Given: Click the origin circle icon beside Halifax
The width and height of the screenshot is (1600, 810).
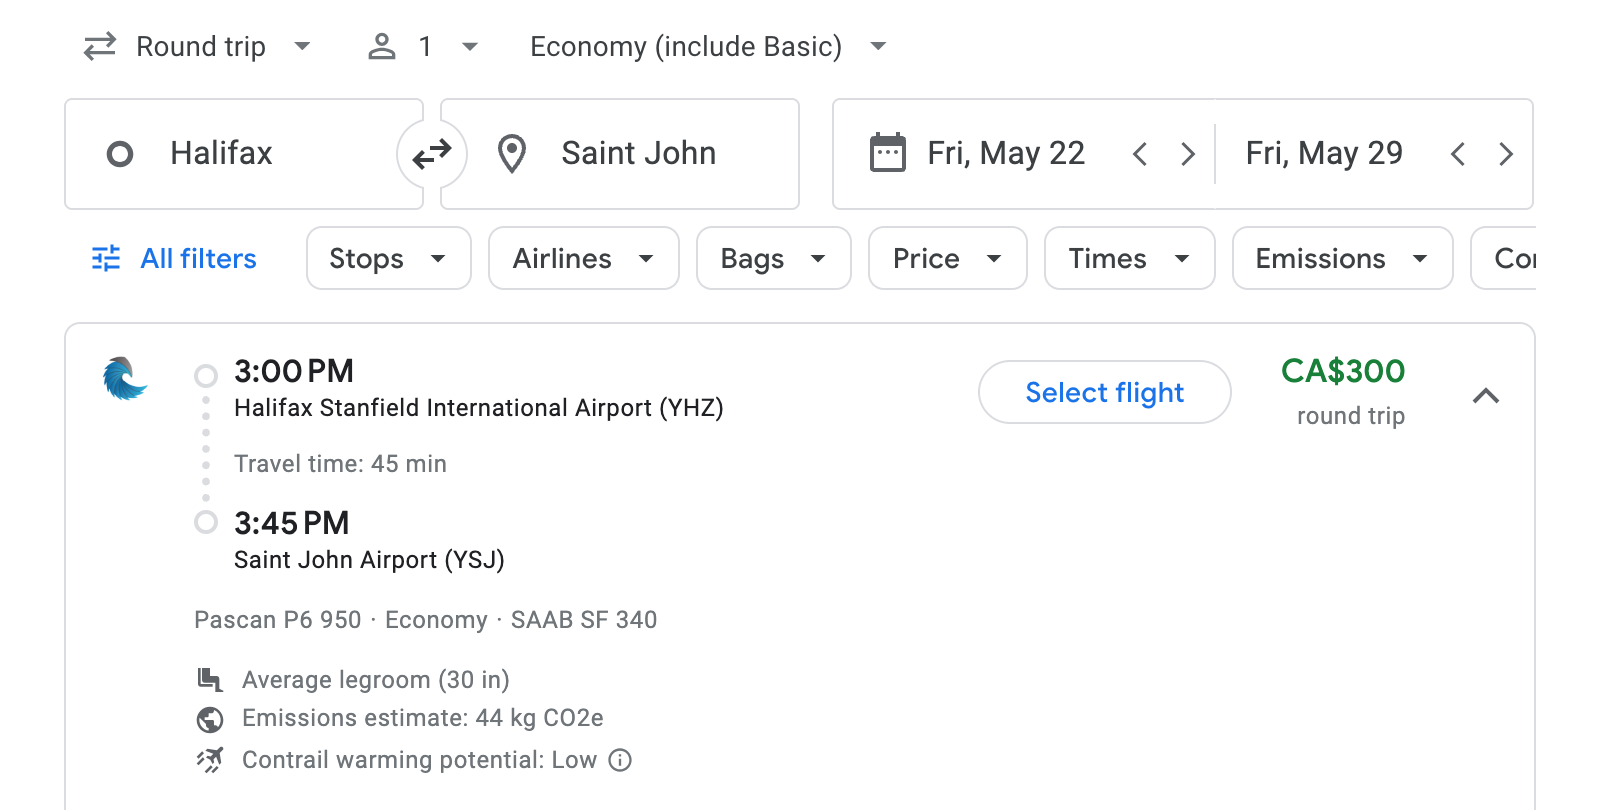Looking at the screenshot, I should [120, 153].
